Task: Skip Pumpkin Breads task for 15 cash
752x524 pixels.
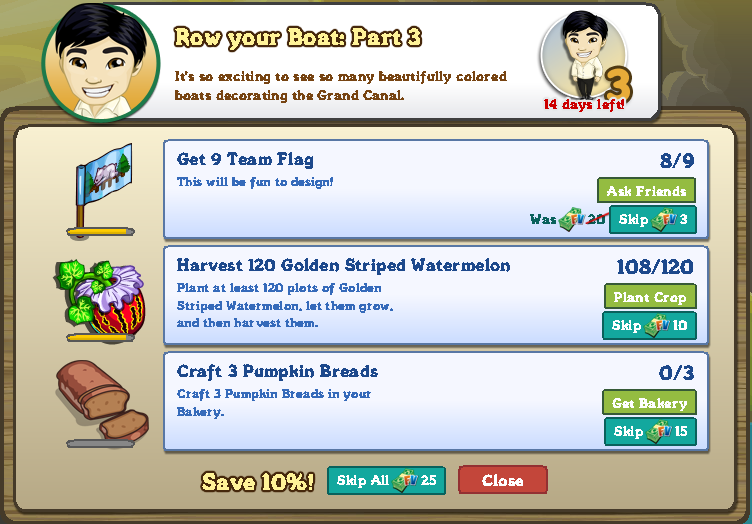Action: pos(650,431)
